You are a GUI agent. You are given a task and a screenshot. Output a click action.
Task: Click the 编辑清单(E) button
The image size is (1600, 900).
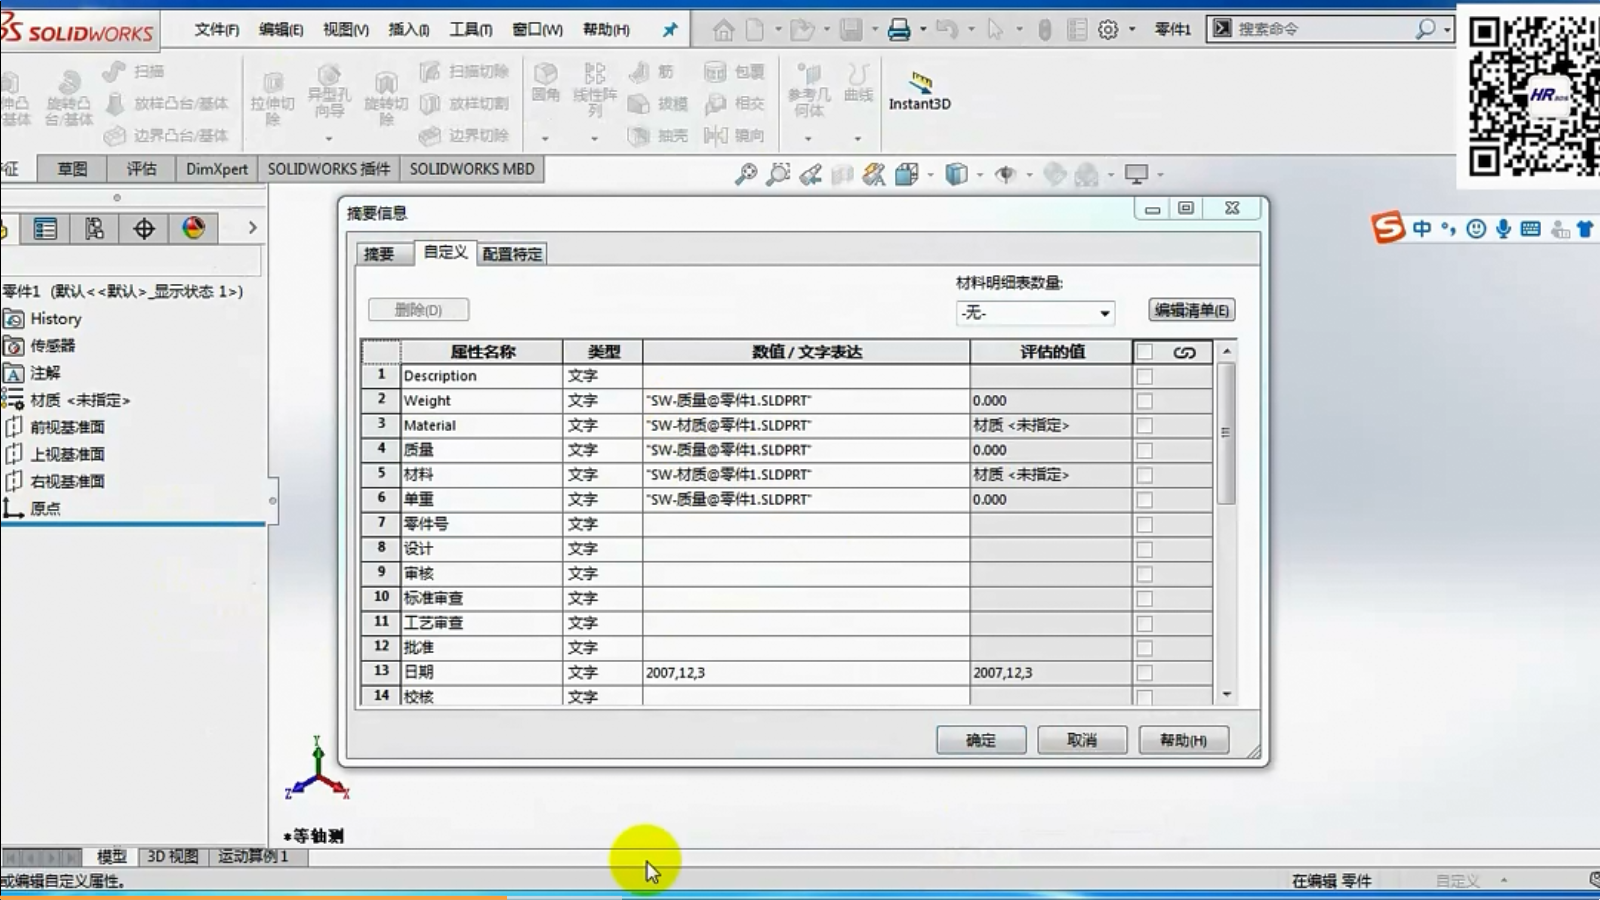click(1191, 310)
